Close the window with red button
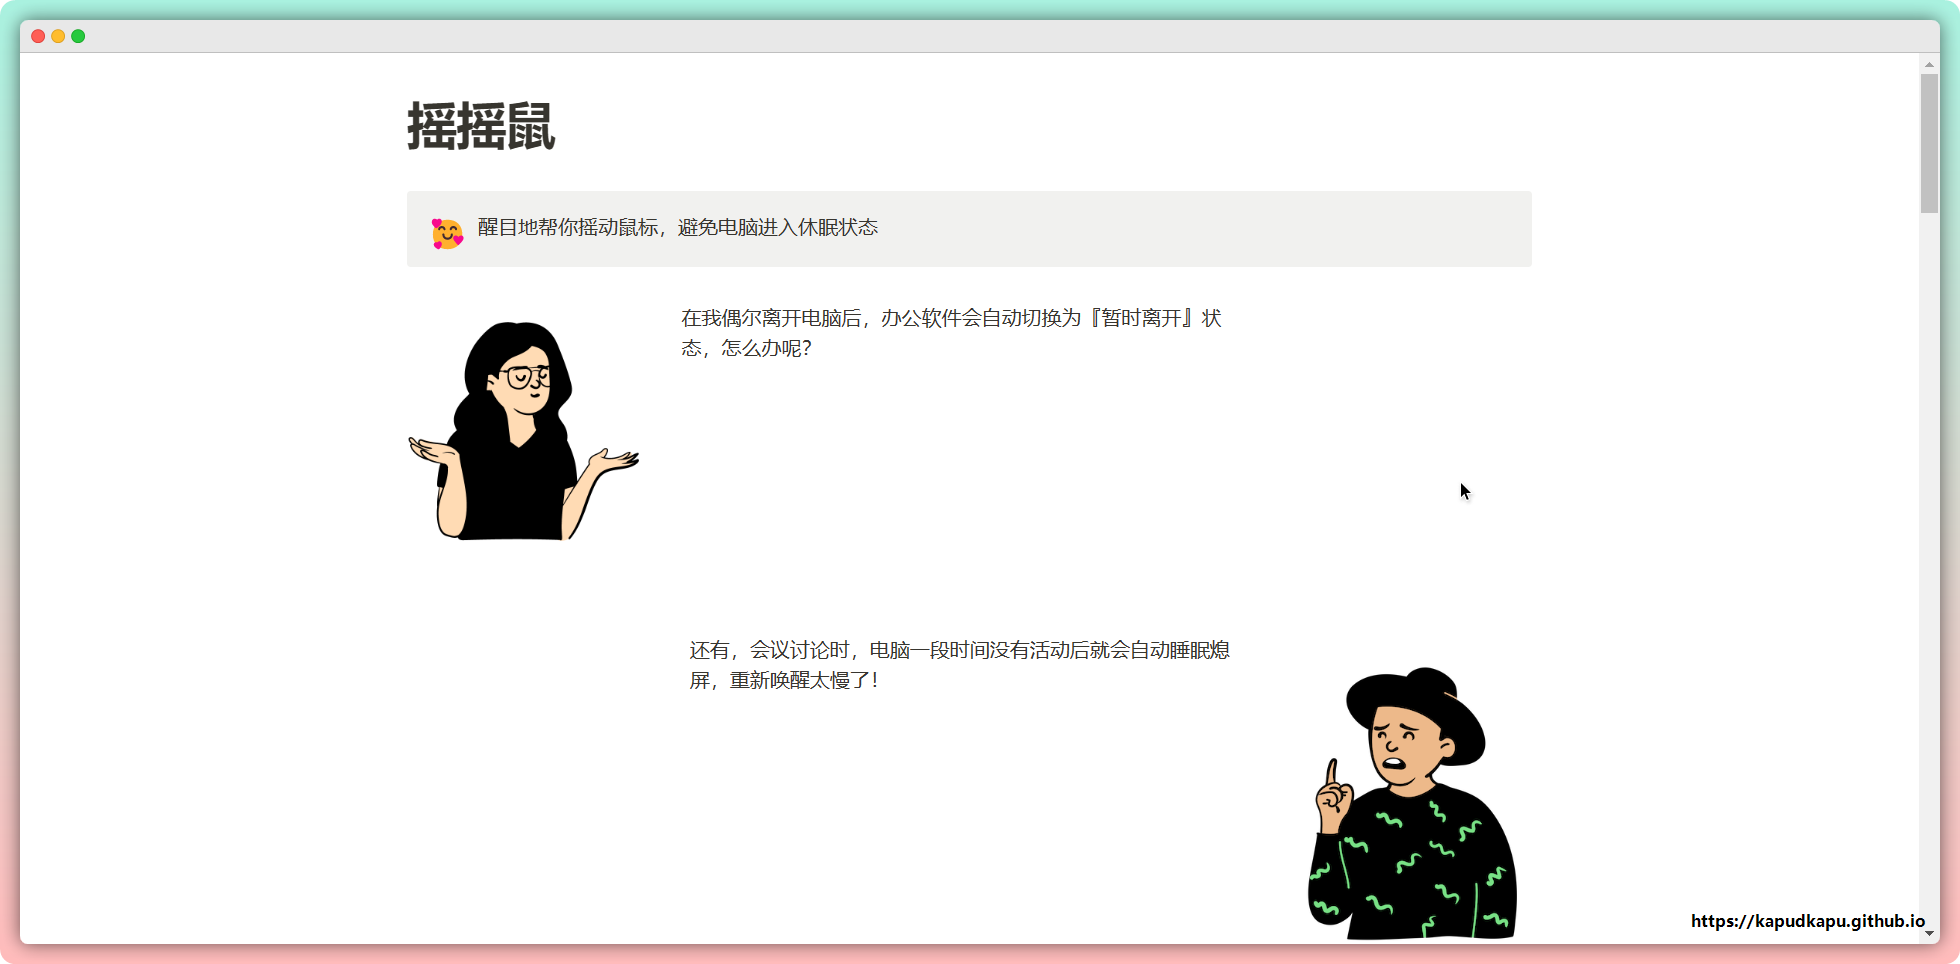The image size is (1960, 964). (x=38, y=36)
